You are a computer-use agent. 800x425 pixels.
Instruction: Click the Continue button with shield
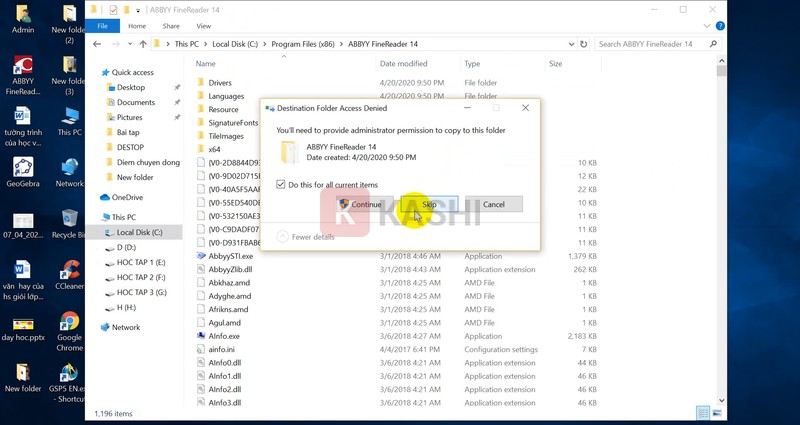360,204
